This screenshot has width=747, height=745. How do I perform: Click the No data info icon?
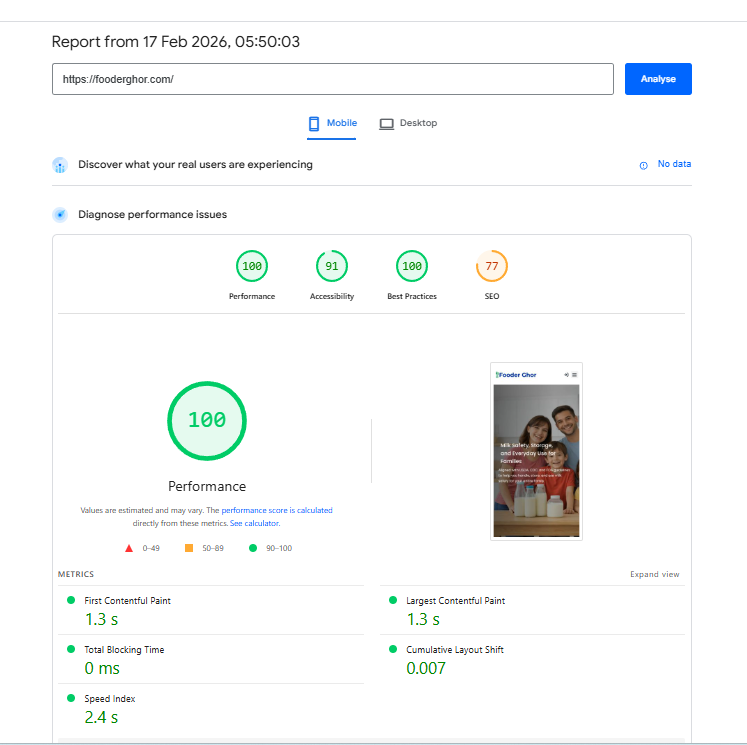tap(644, 165)
